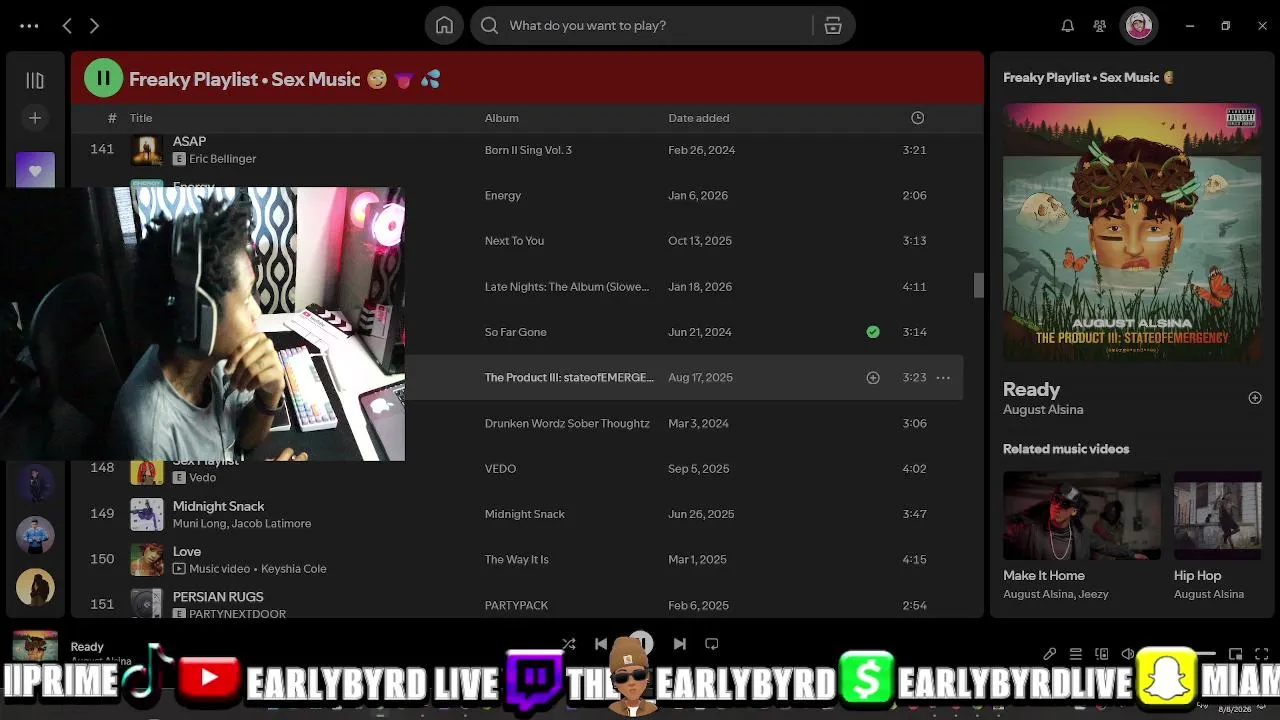
Task: Open the Late Nights album link
Action: (567, 287)
